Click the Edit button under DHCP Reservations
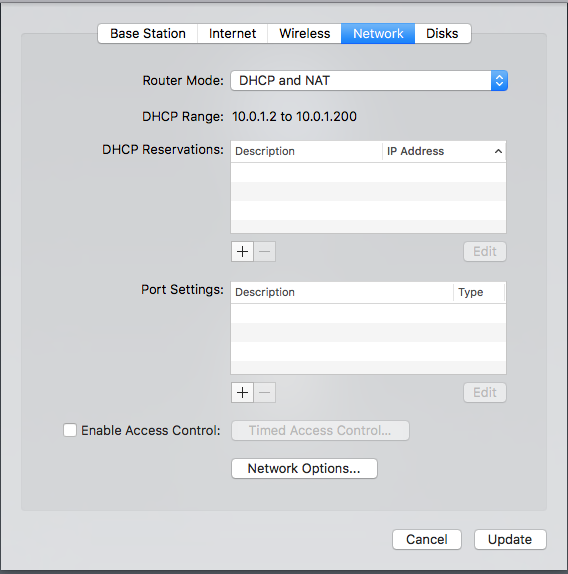The width and height of the screenshot is (568, 574). pos(485,251)
